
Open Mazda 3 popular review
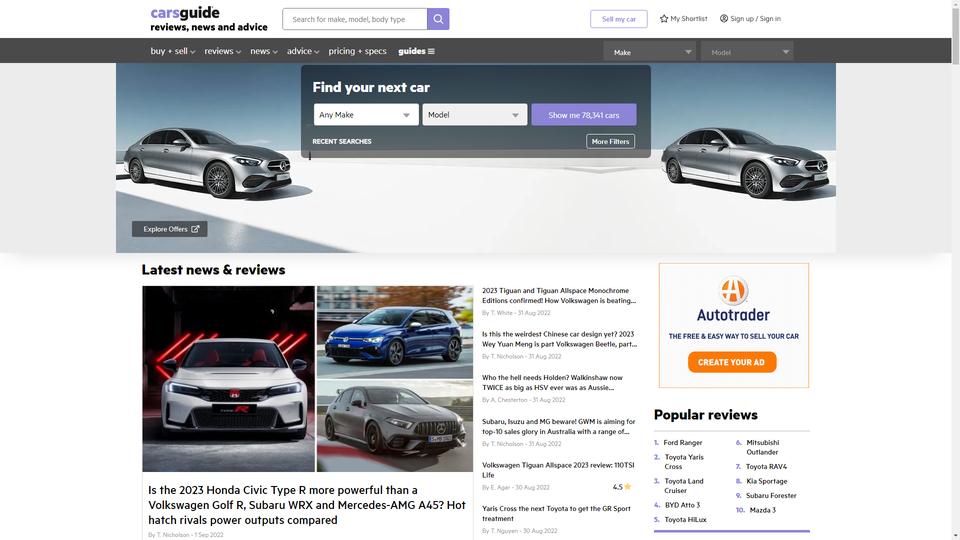pos(762,510)
